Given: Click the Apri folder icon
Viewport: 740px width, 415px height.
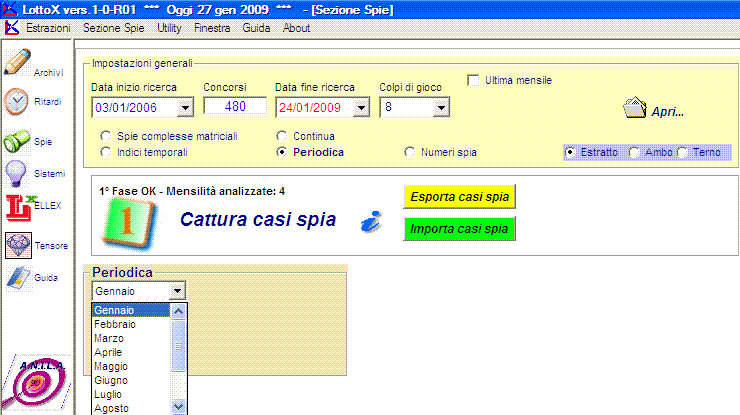Looking at the screenshot, I should point(634,108).
